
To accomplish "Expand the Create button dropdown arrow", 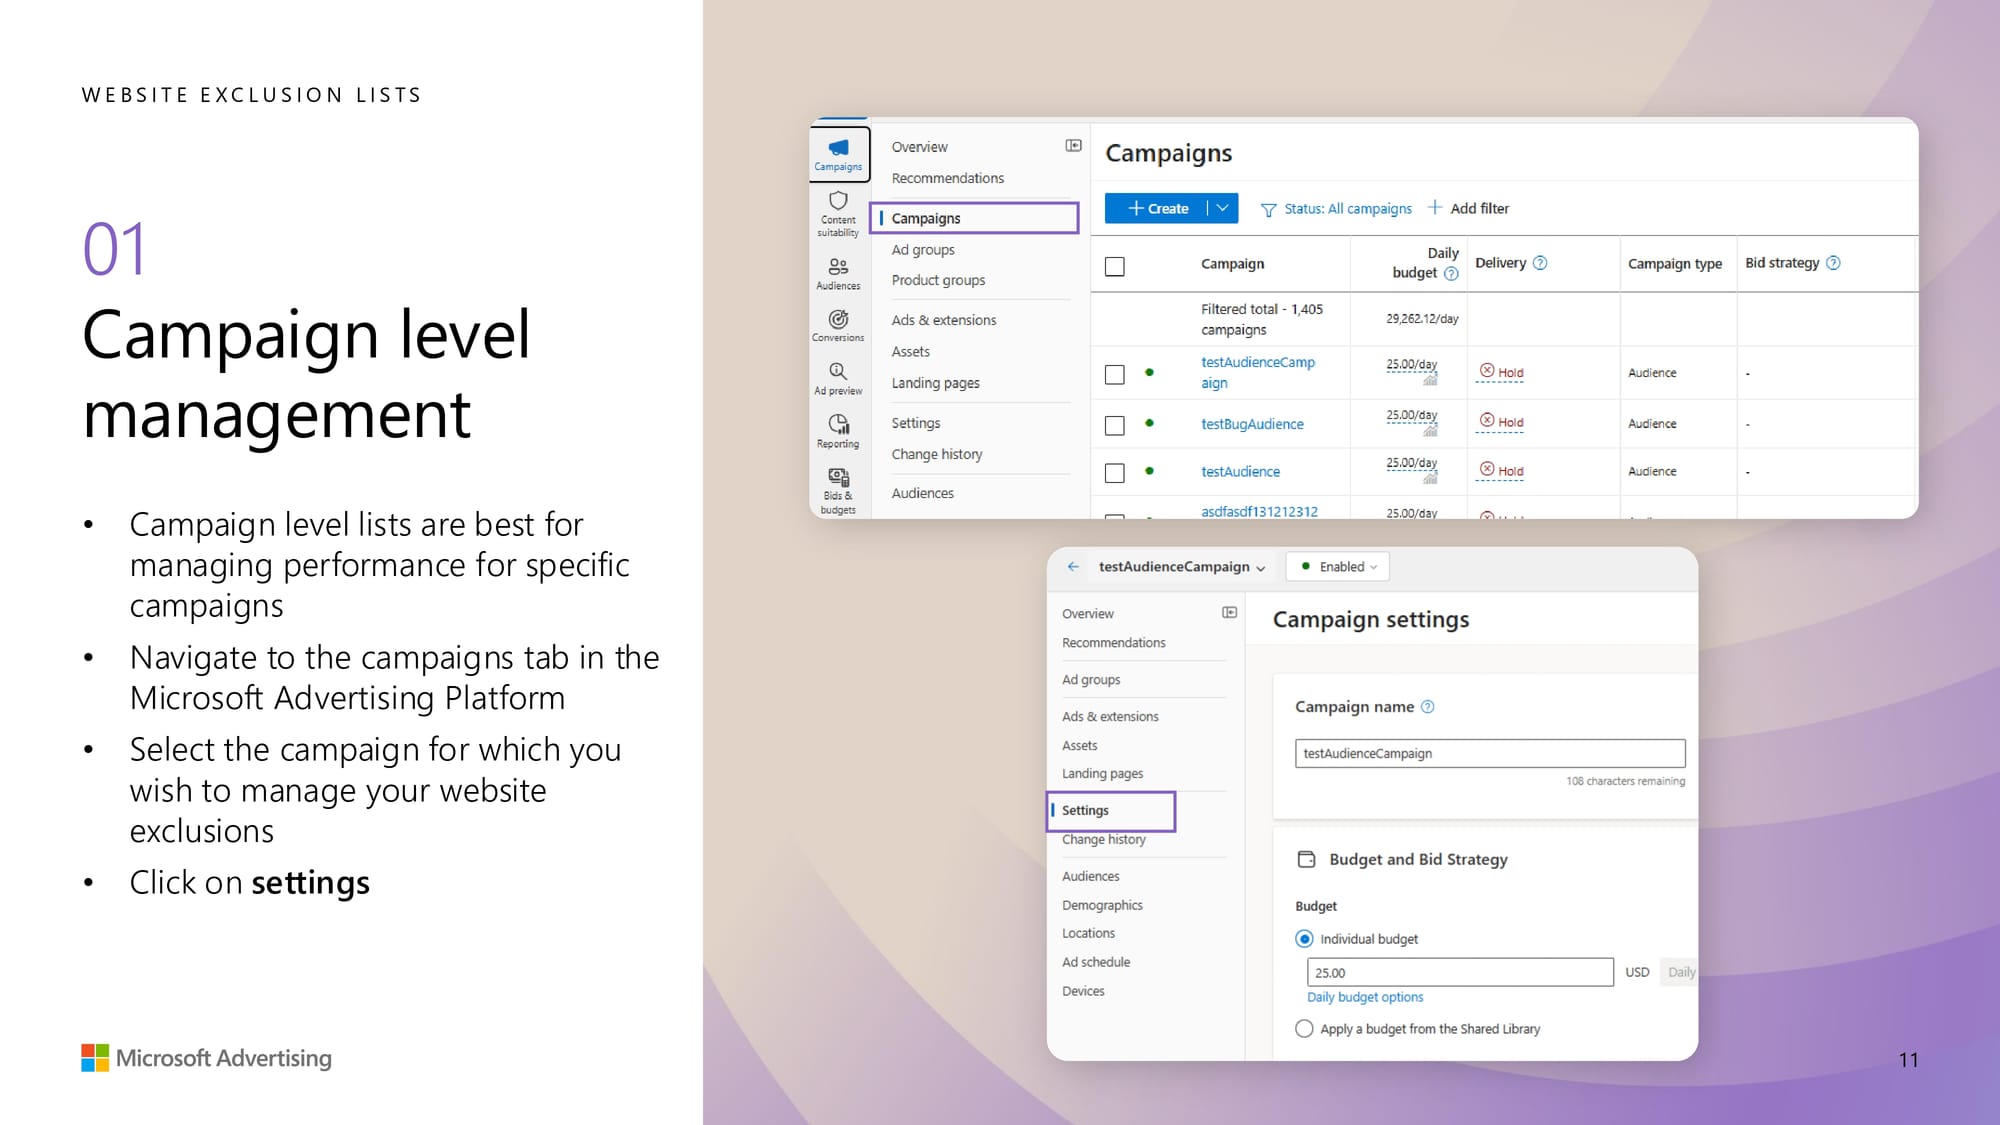I will tap(1223, 208).
